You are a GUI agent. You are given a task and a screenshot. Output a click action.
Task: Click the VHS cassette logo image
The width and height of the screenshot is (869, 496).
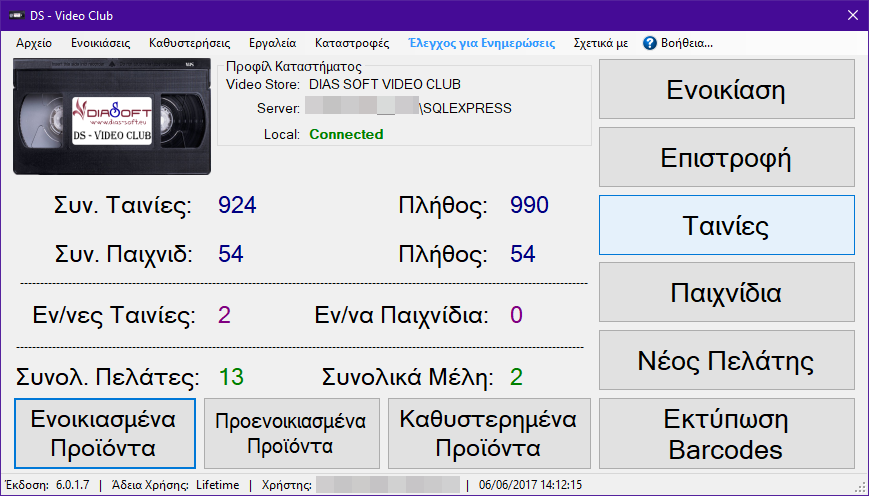[112, 116]
